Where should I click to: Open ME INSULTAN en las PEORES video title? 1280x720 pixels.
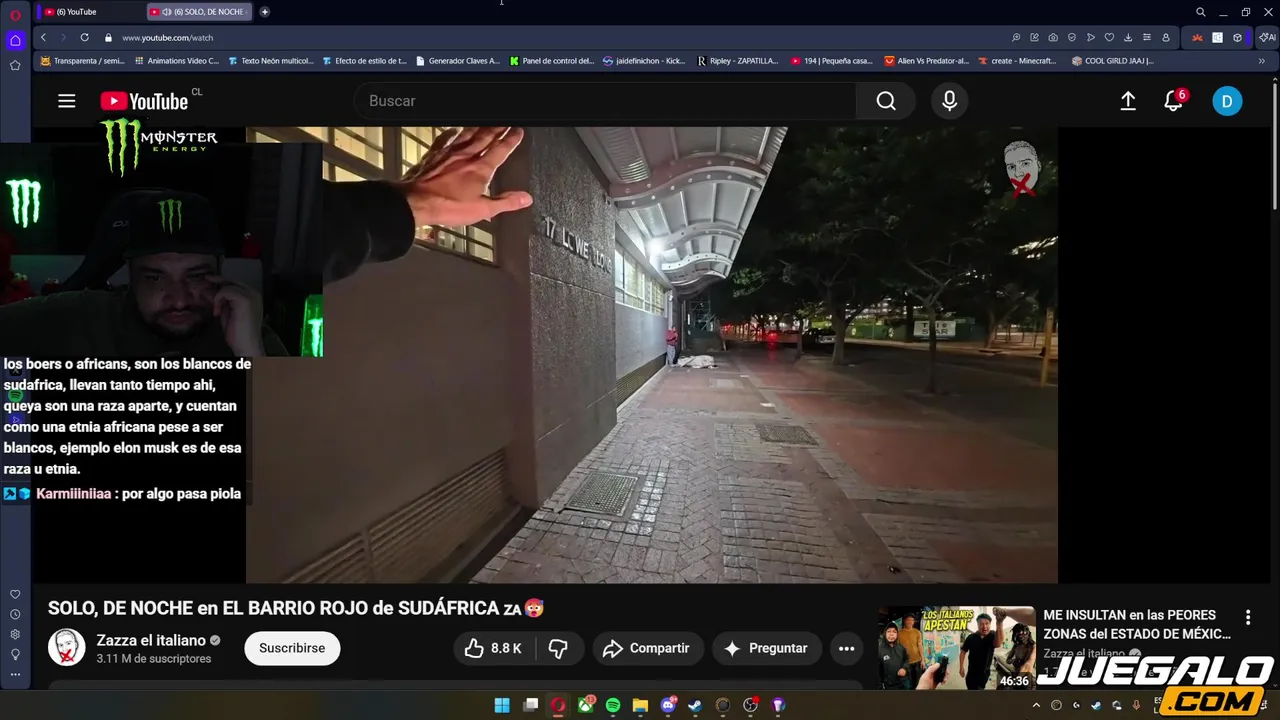tap(1137, 624)
